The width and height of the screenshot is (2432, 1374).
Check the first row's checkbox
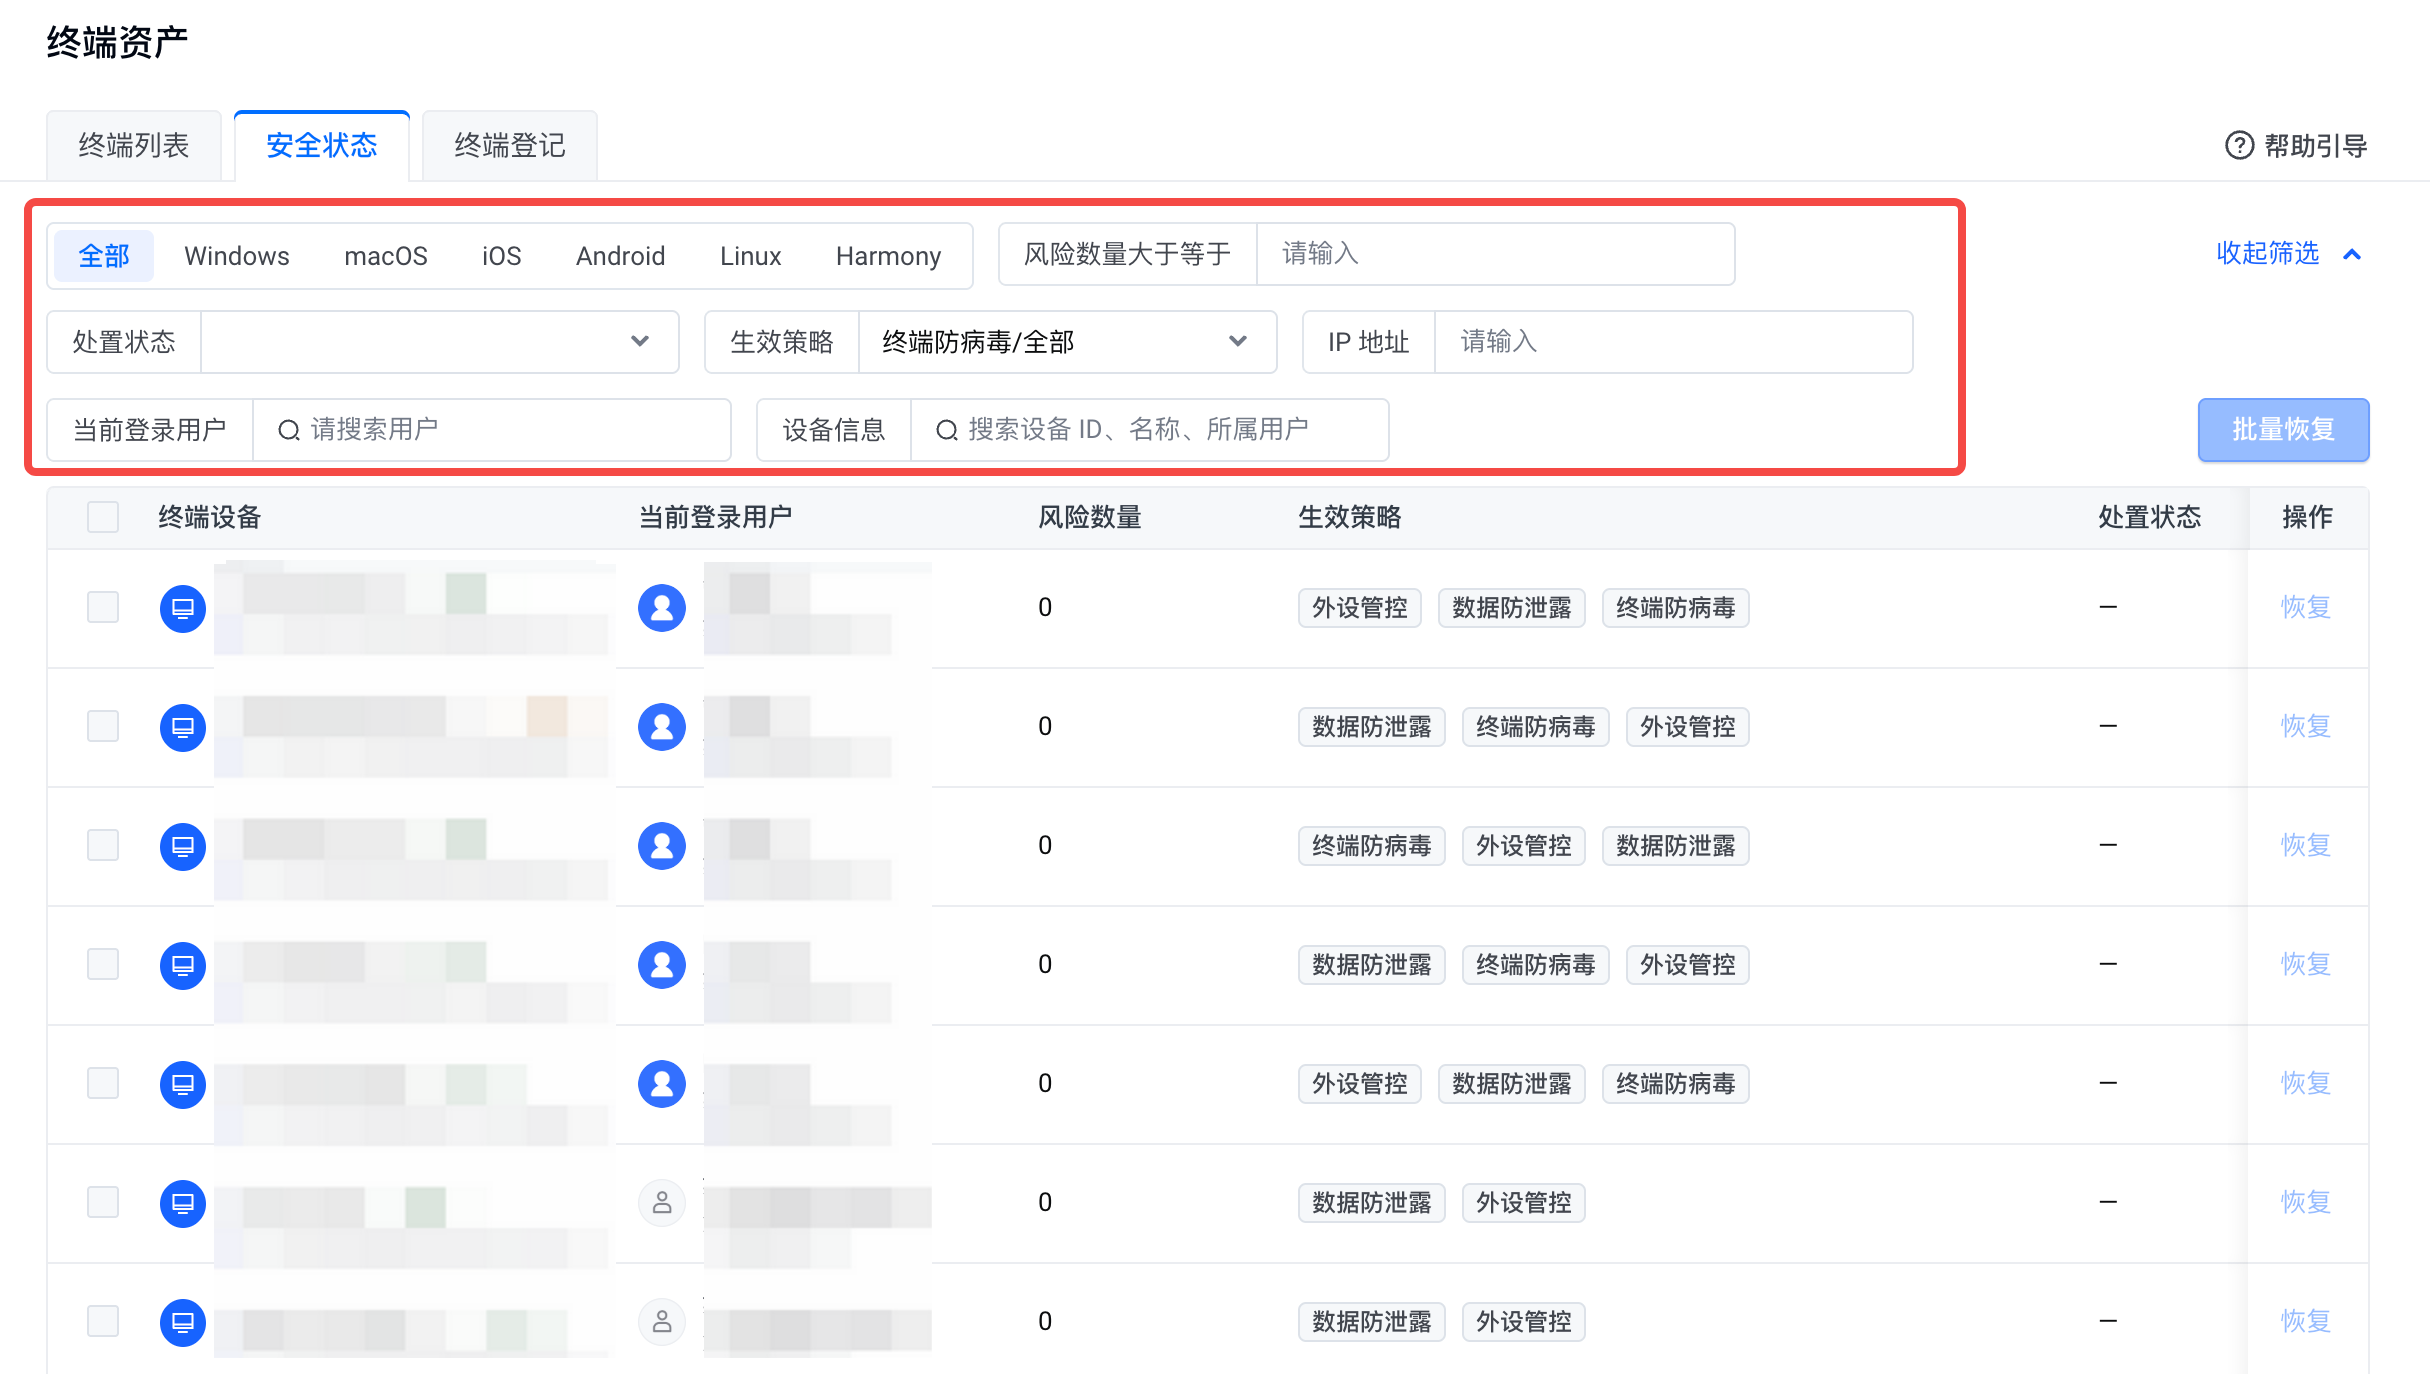103,607
